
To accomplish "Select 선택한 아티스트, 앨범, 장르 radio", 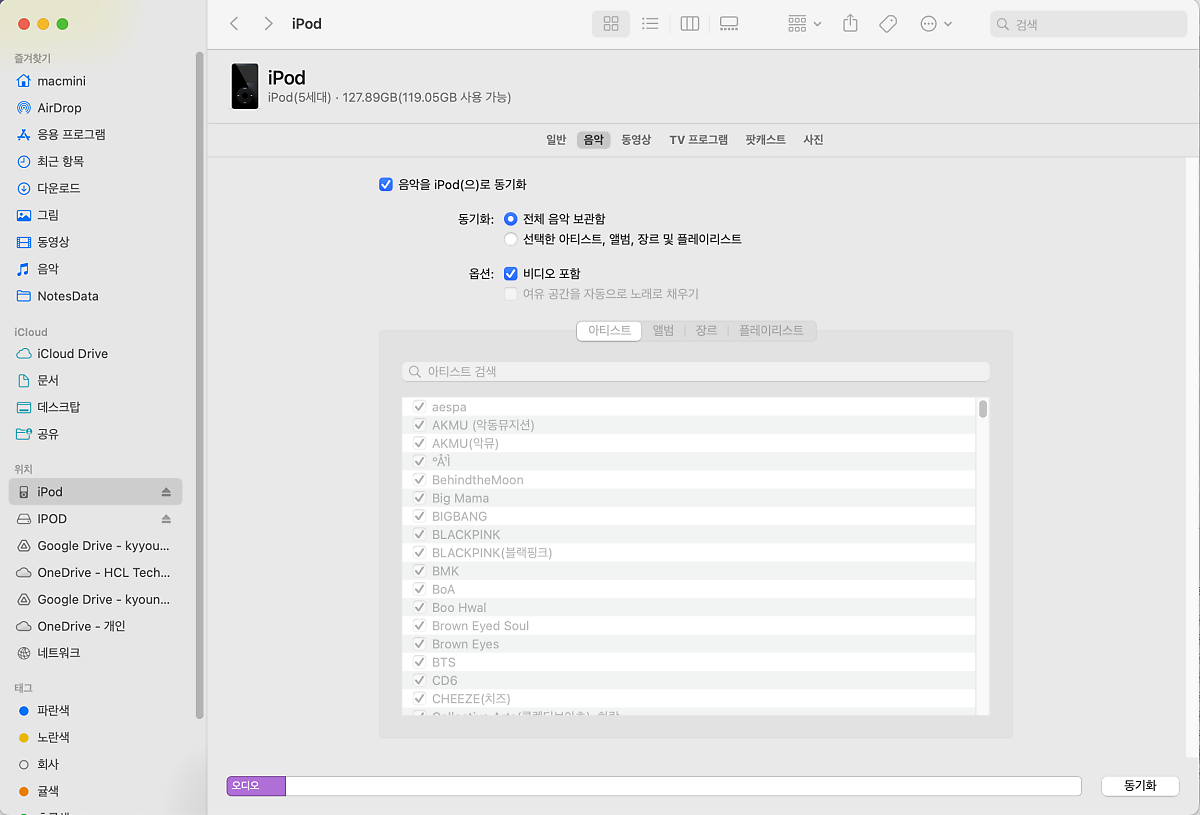I will click(511, 239).
